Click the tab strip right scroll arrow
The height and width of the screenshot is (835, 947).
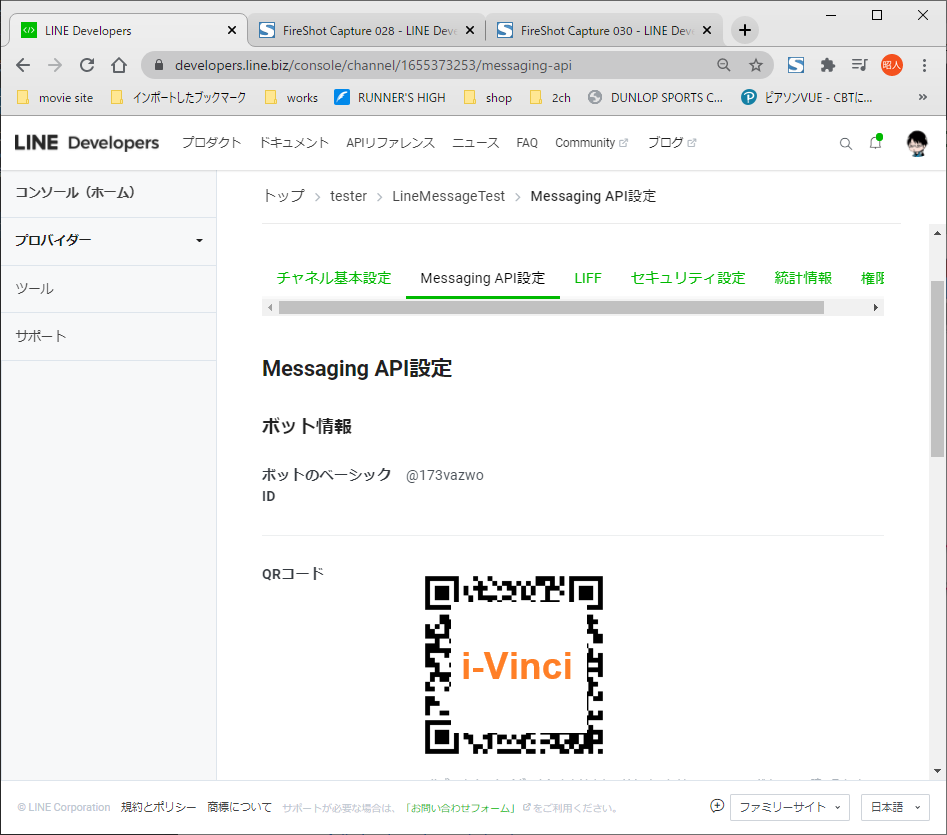[x=876, y=307]
